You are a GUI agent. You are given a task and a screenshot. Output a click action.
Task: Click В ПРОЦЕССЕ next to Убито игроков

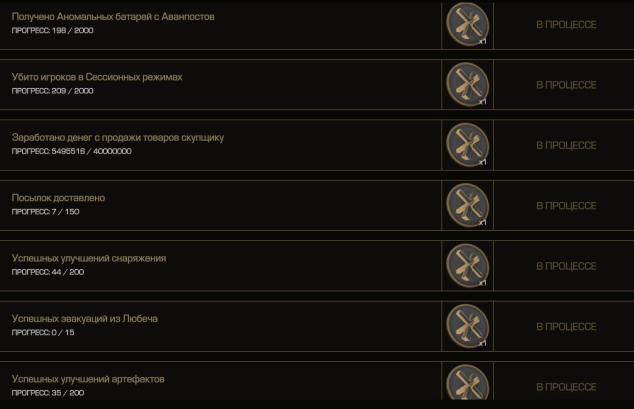(x=566, y=85)
